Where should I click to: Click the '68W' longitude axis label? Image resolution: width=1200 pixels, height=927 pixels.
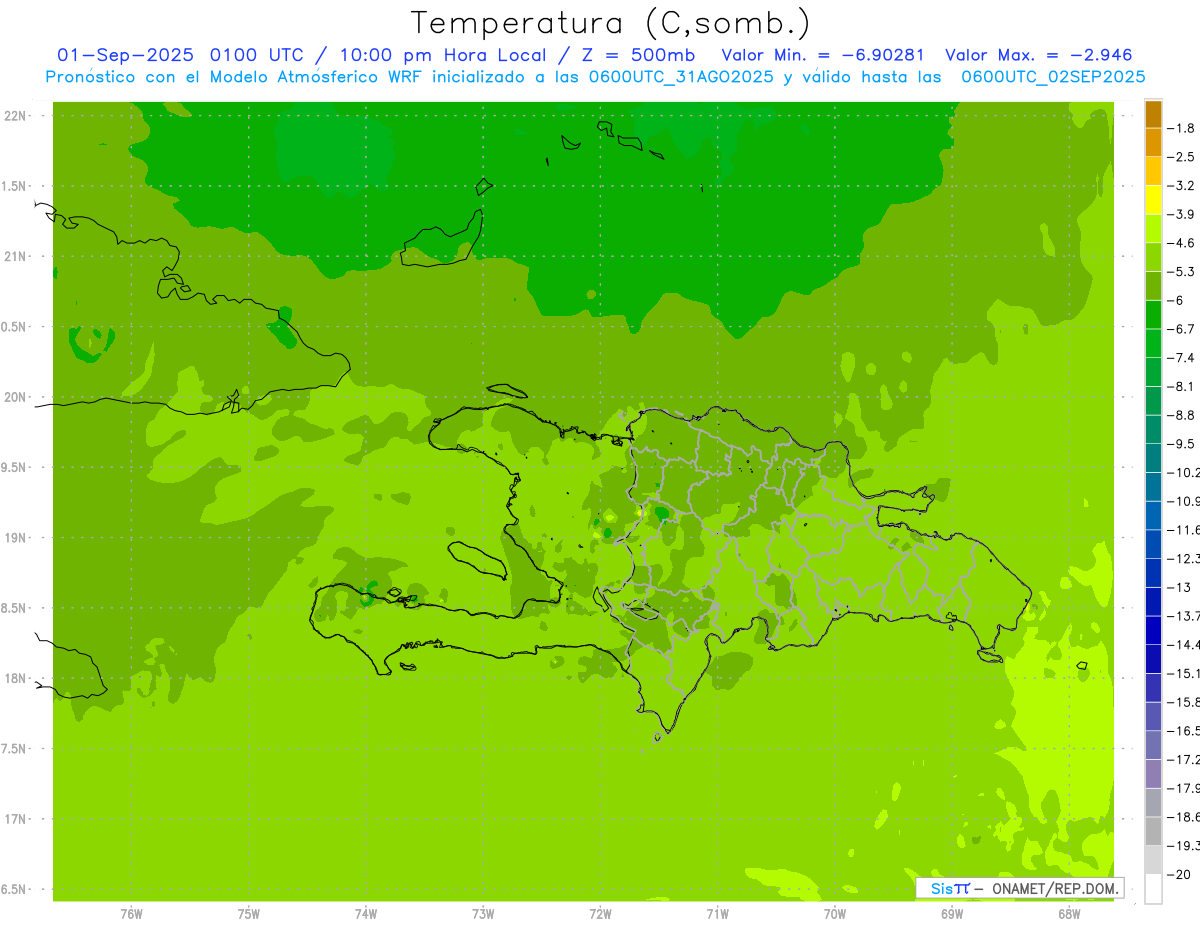pos(1069,913)
